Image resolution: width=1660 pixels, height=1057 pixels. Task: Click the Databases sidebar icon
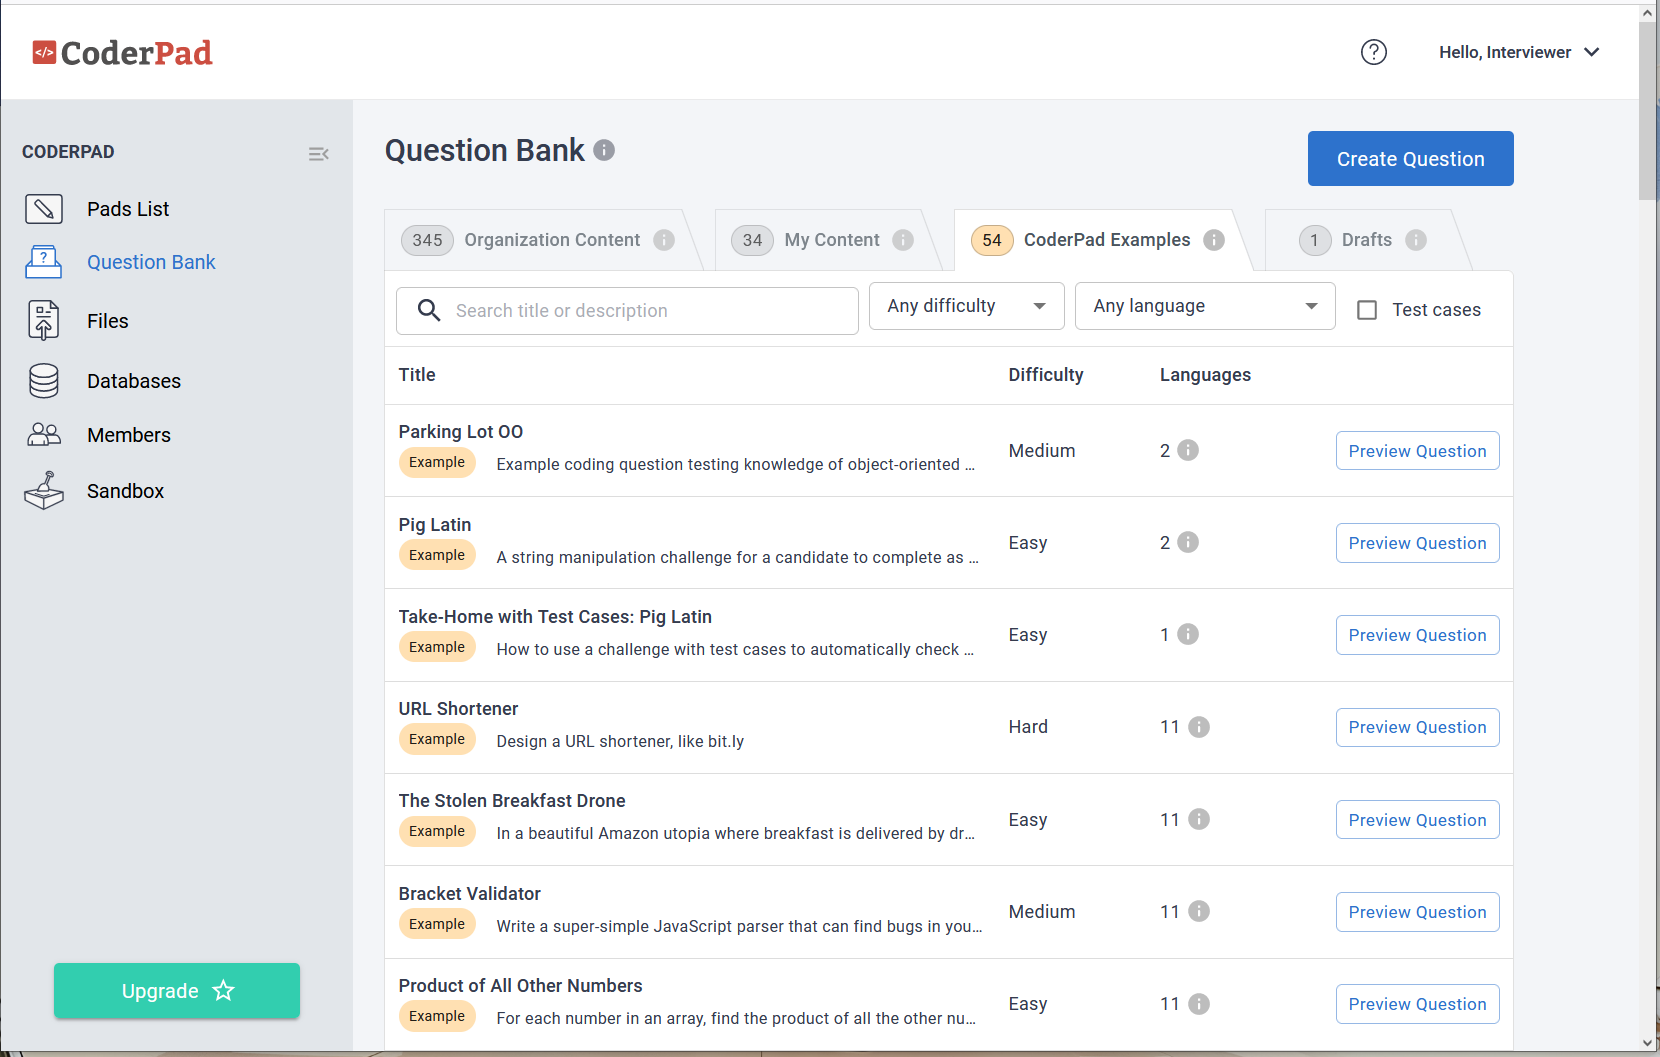point(44,381)
